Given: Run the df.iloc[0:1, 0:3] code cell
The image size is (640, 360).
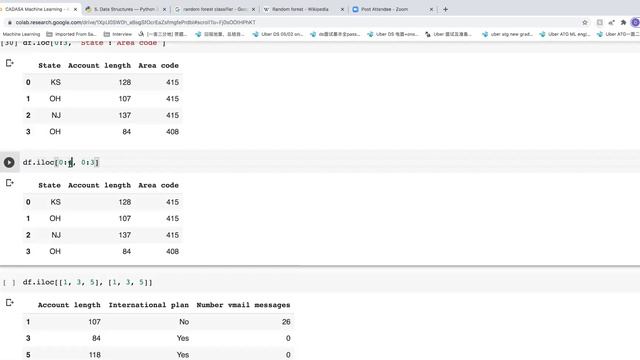Looking at the screenshot, I should (x=9, y=162).
